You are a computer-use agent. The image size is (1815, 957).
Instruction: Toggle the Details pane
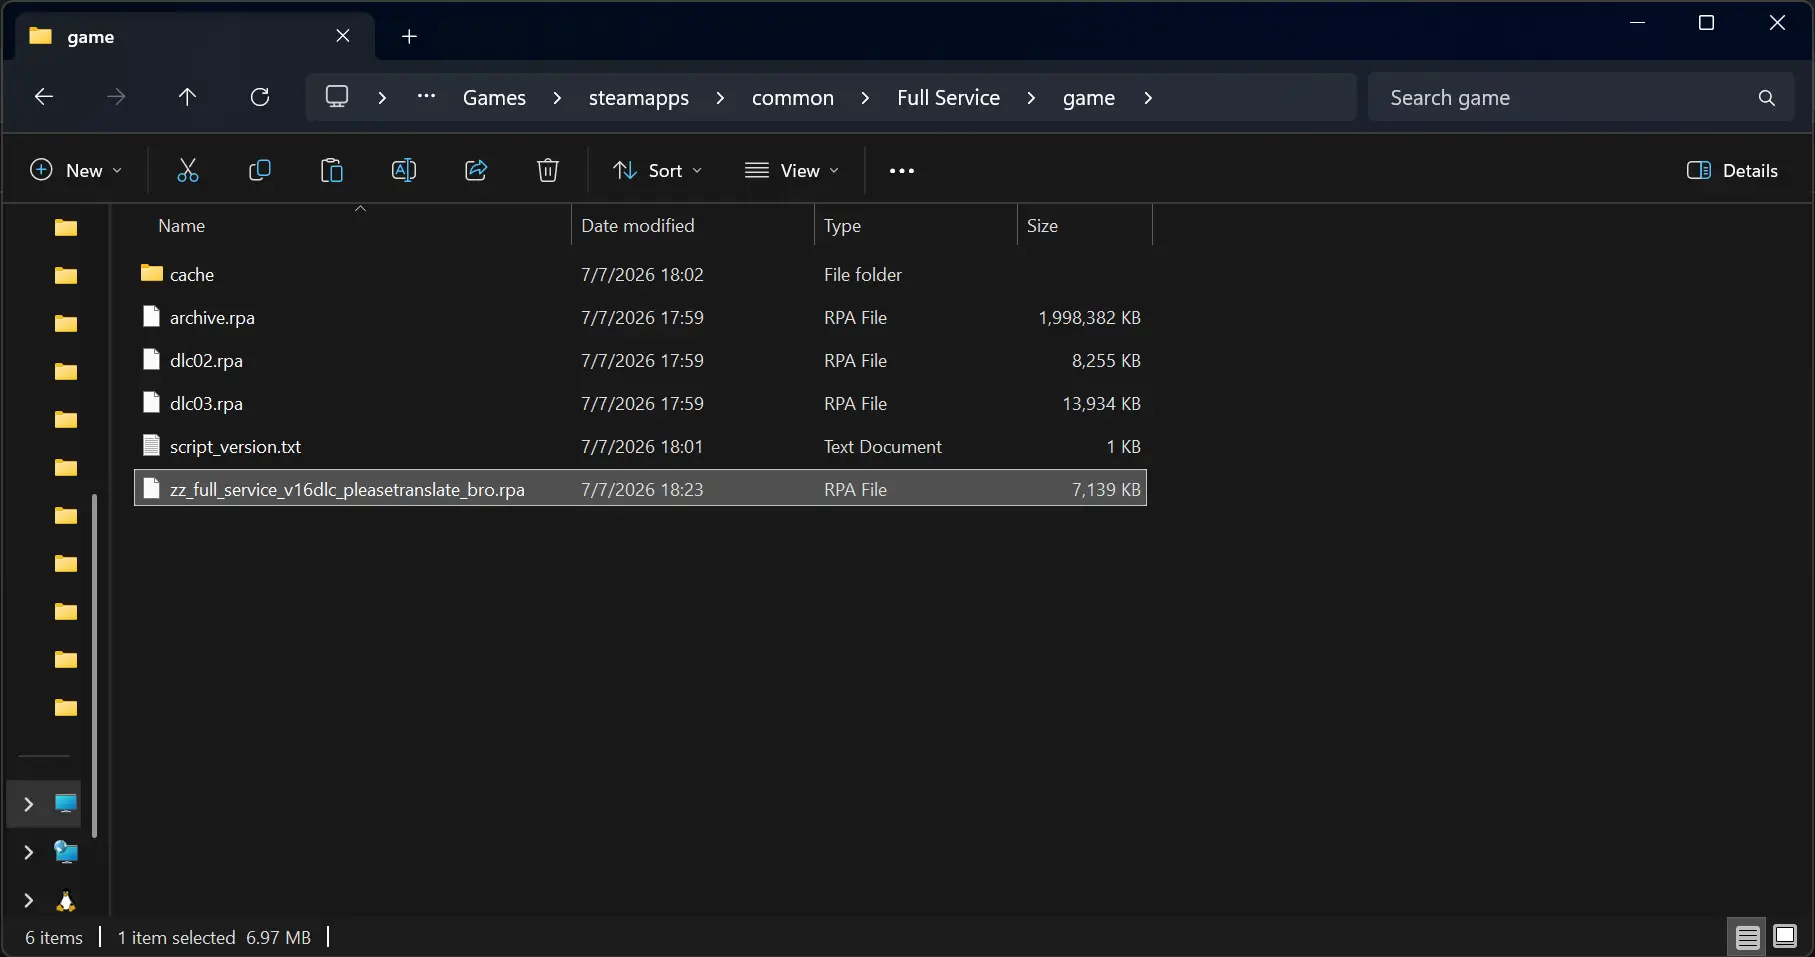pyautogui.click(x=1732, y=170)
